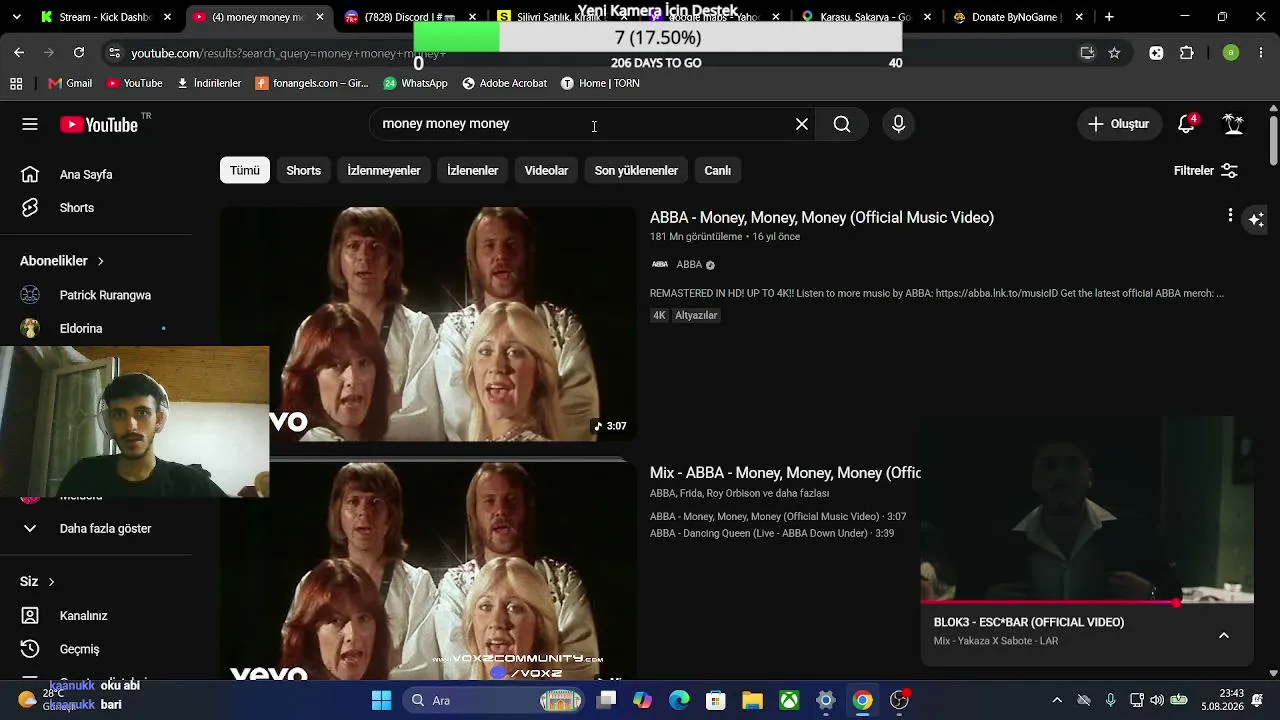1280x720 pixels.
Task: Open the fonangels.com bookmark
Action: [x=312, y=83]
